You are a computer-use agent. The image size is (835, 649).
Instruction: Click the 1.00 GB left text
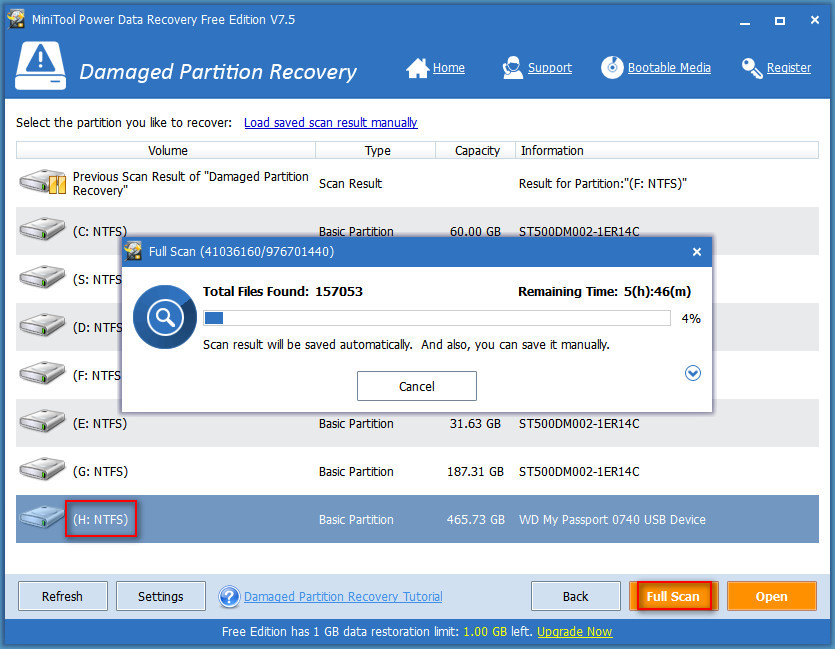(x=497, y=631)
